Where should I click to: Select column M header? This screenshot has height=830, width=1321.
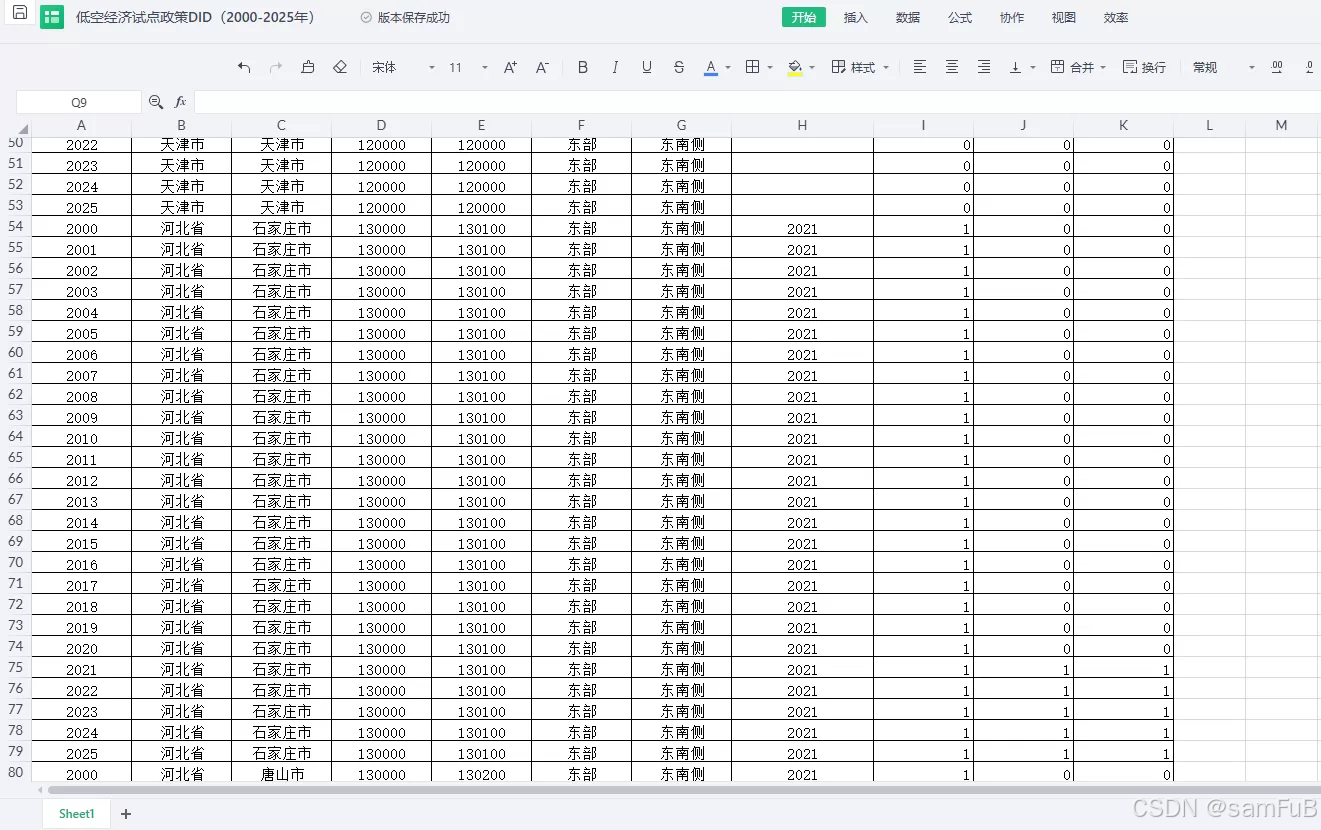coord(1281,125)
